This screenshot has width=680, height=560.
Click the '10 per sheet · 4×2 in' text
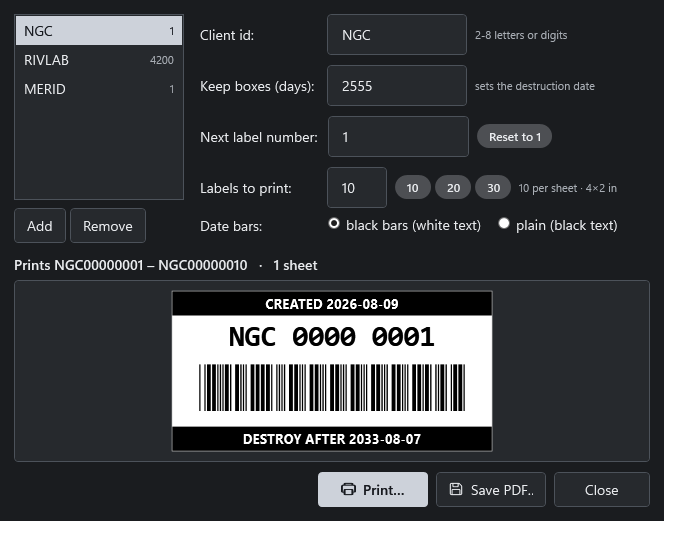point(567,188)
